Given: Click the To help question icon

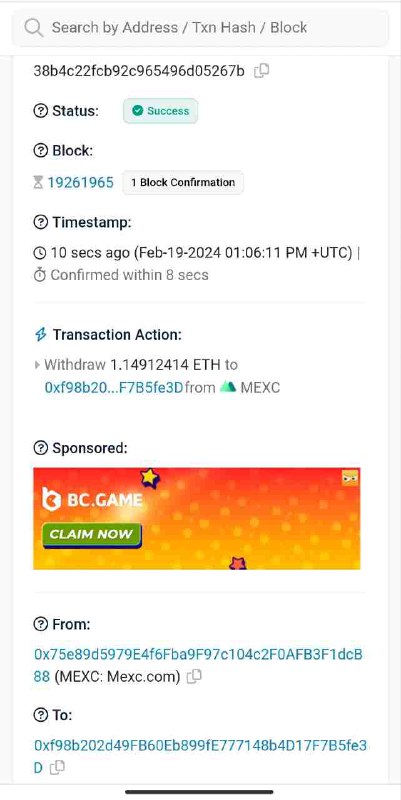Looking at the screenshot, I should tap(40, 715).
